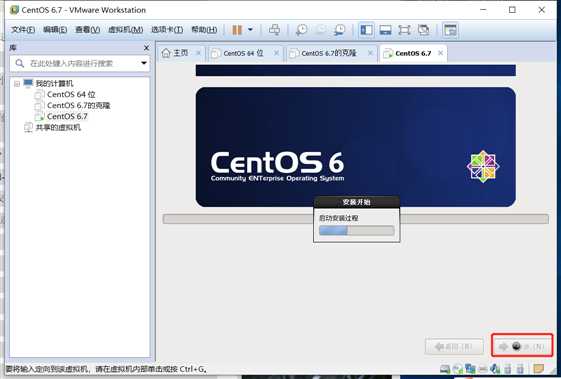Click the hard disk status icon
This screenshot has height=379, width=561.
coord(445,368)
